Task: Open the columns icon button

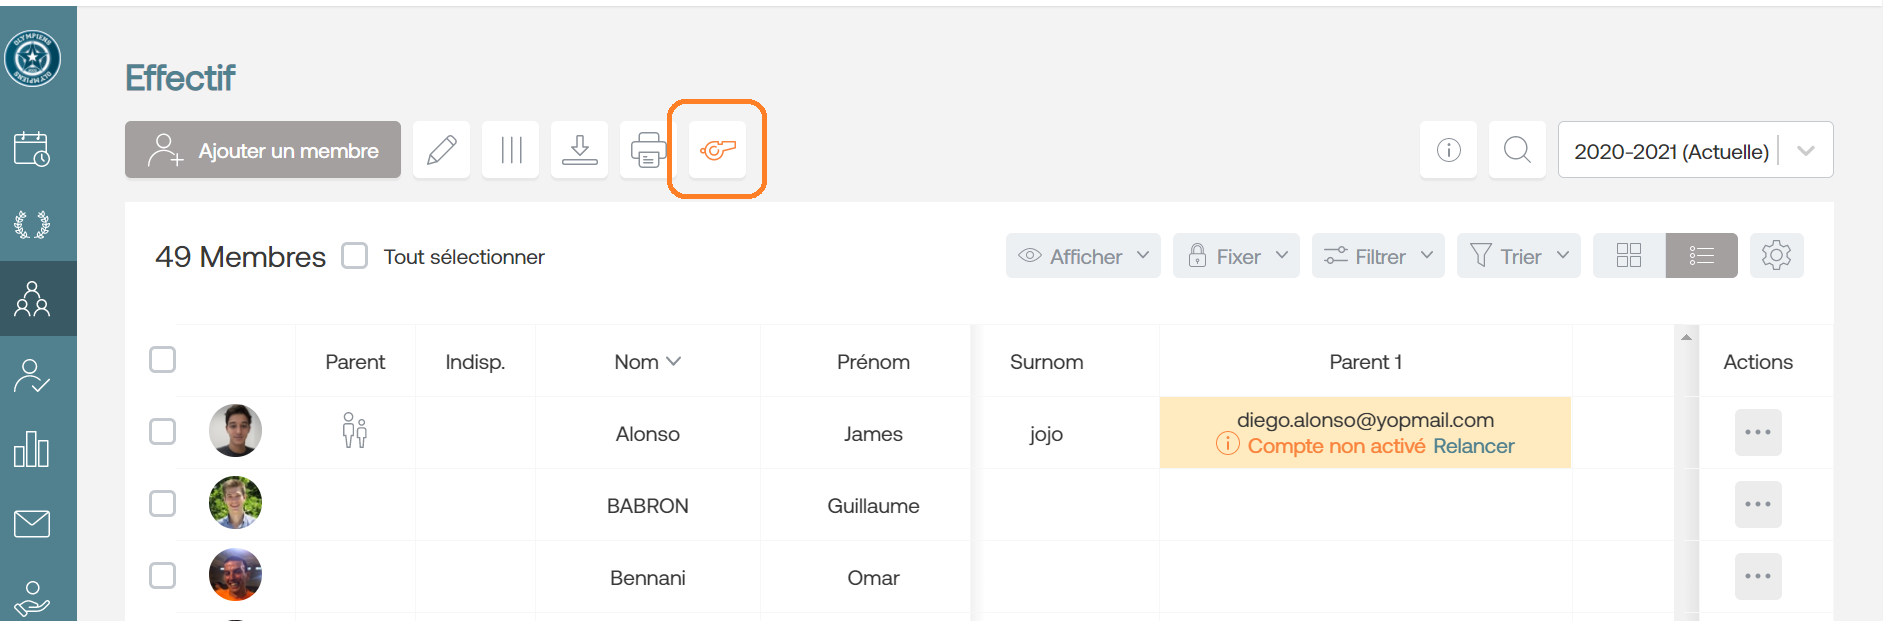Action: [x=510, y=150]
